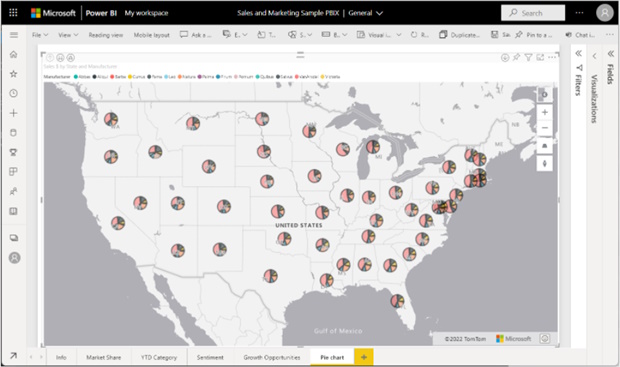The image size is (620, 367).
Task: Open My workspace avatar in sidebar
Action: pos(14,258)
